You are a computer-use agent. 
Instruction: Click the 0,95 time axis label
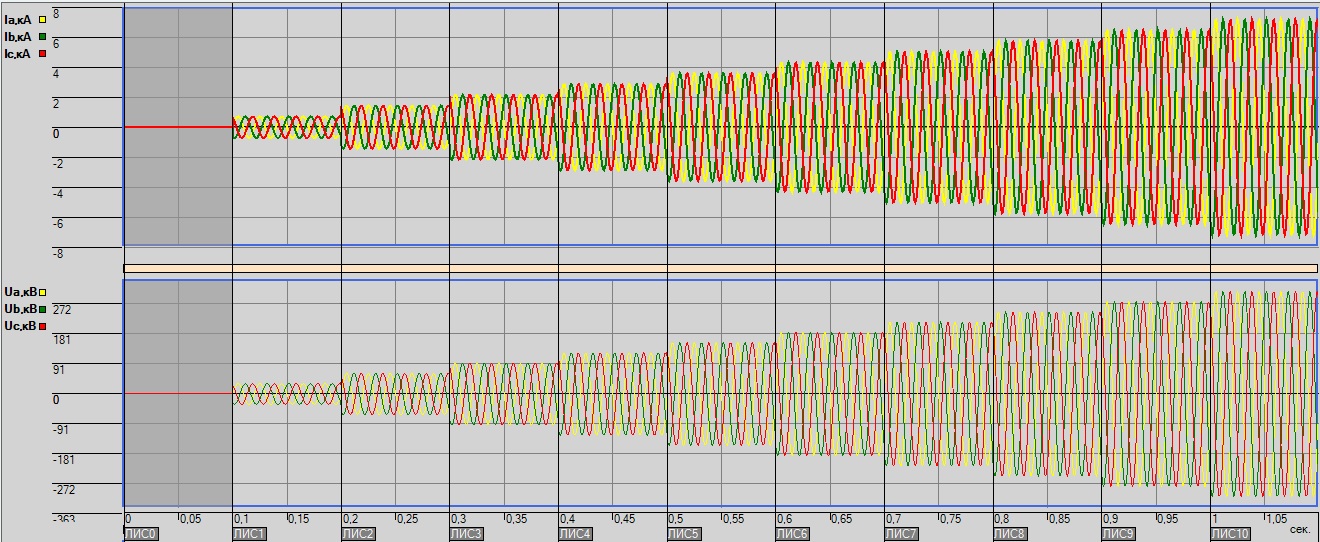click(x=1169, y=520)
